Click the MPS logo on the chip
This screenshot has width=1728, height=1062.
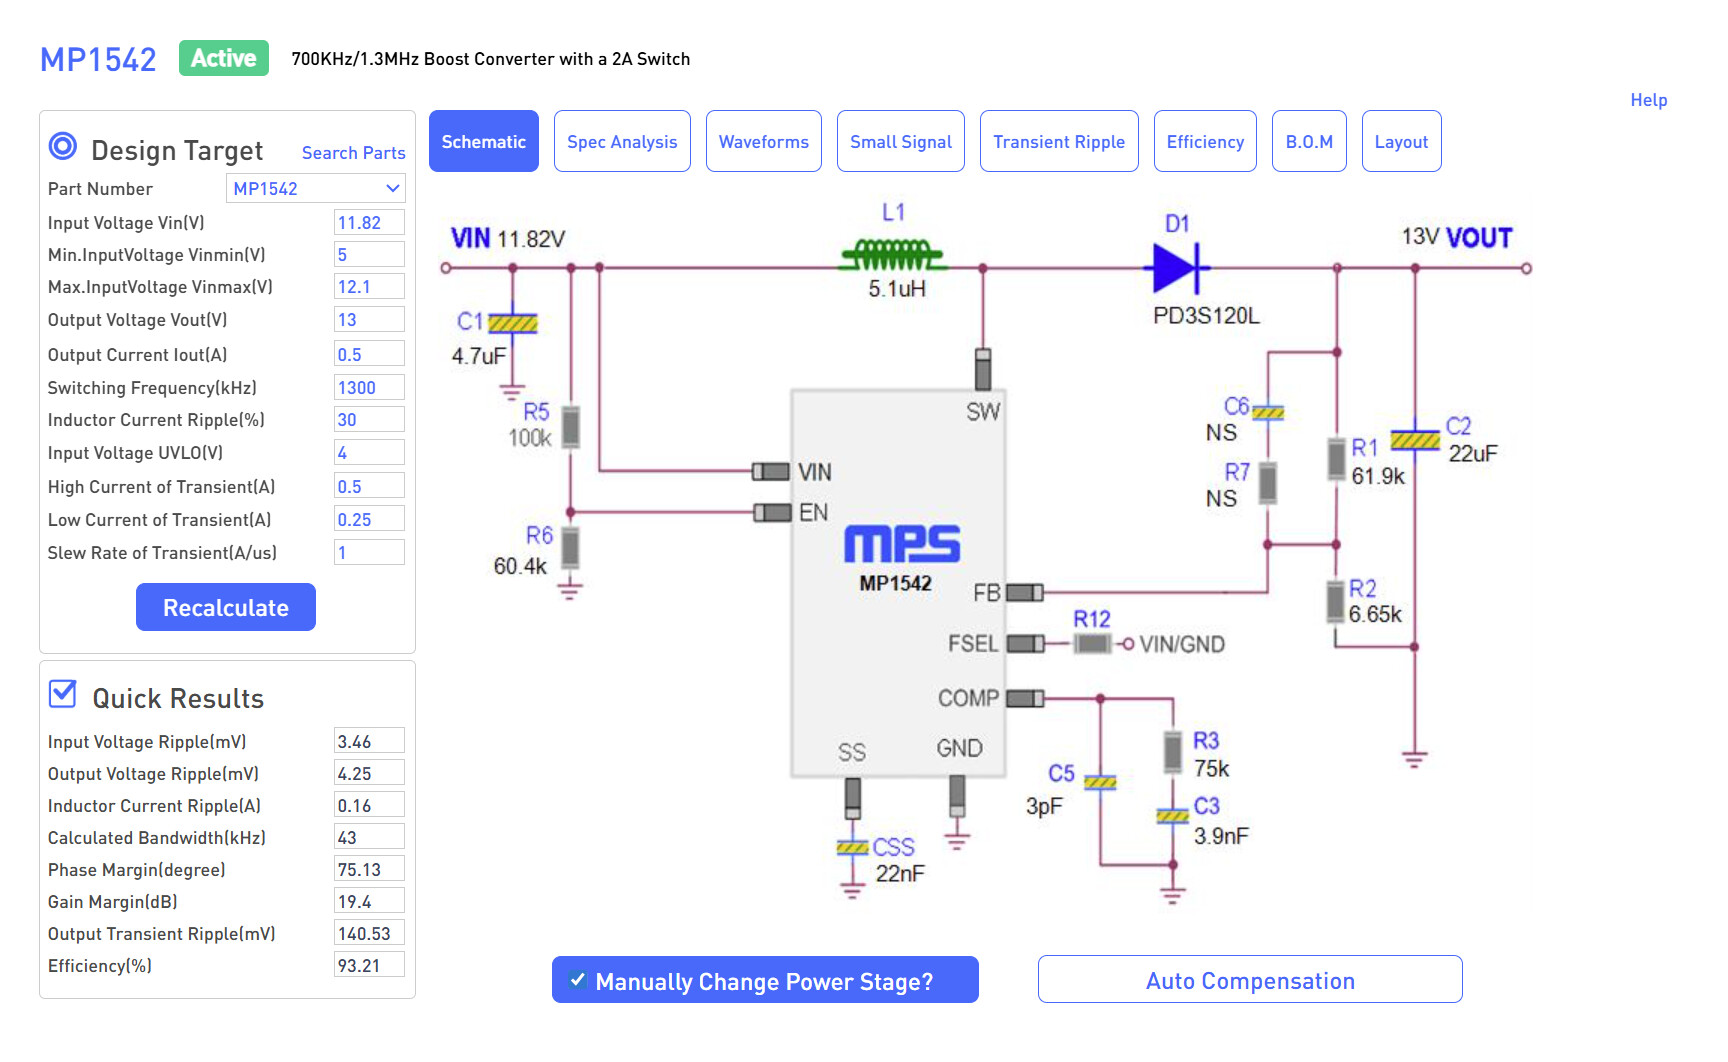pyautogui.click(x=901, y=545)
